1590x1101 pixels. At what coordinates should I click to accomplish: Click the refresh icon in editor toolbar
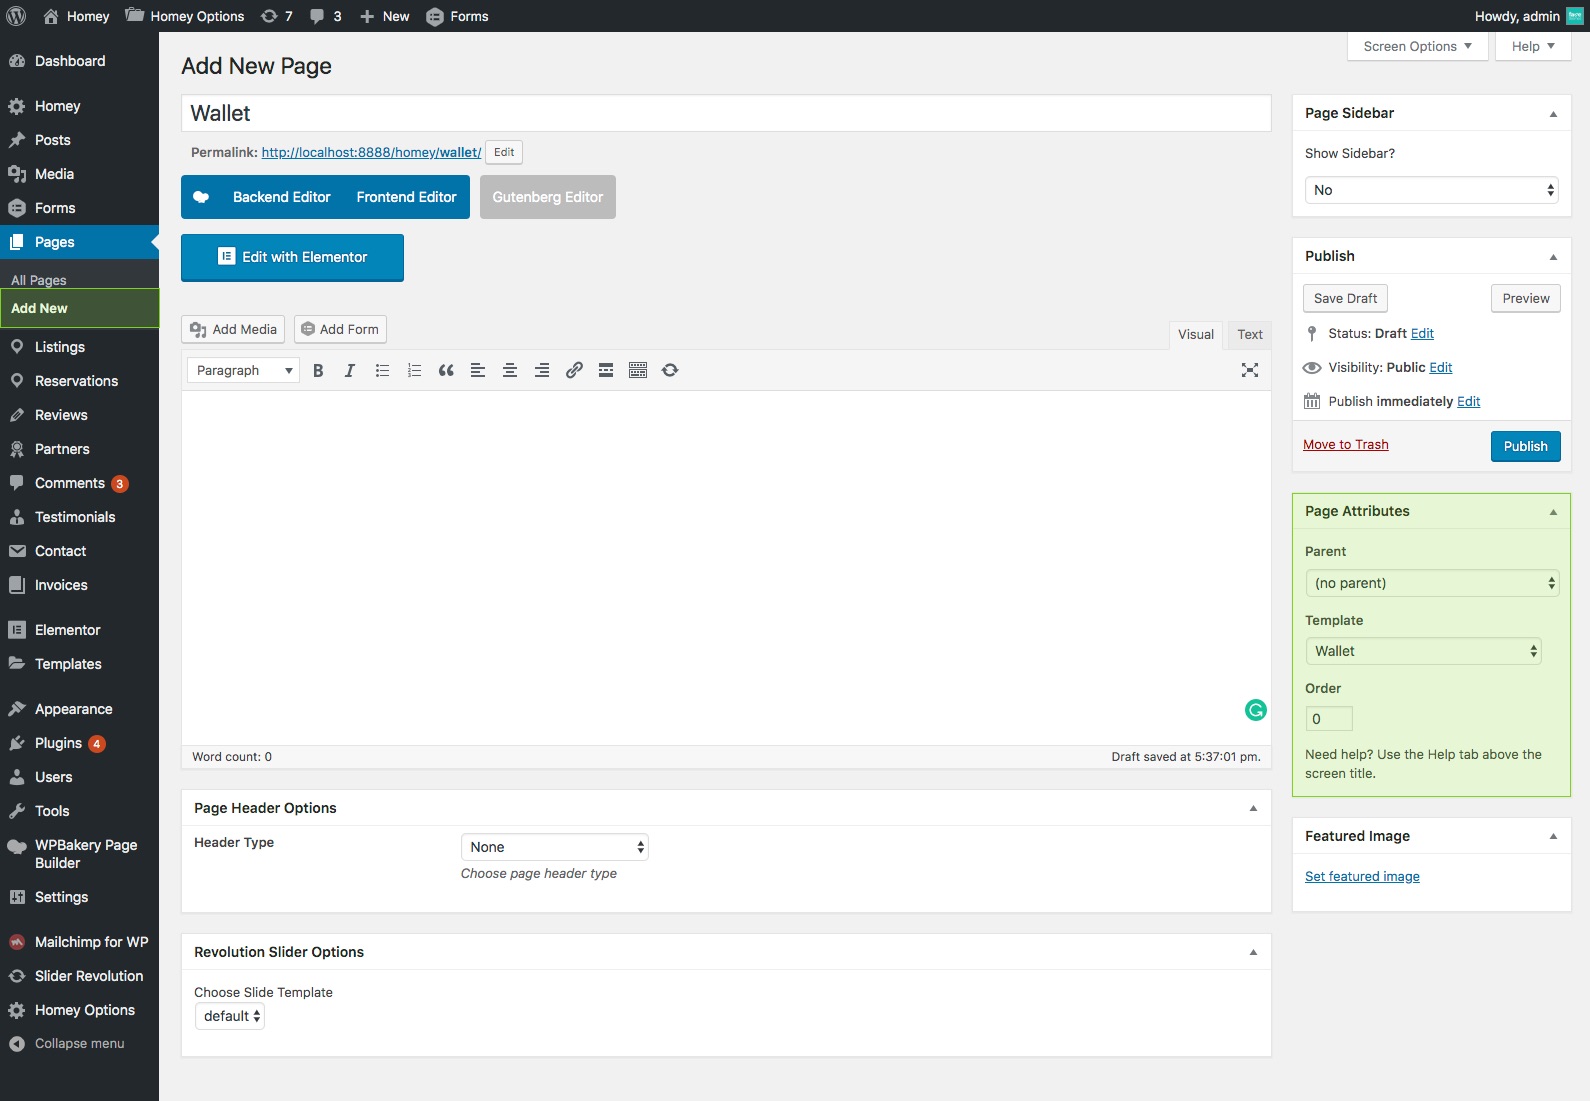[670, 370]
